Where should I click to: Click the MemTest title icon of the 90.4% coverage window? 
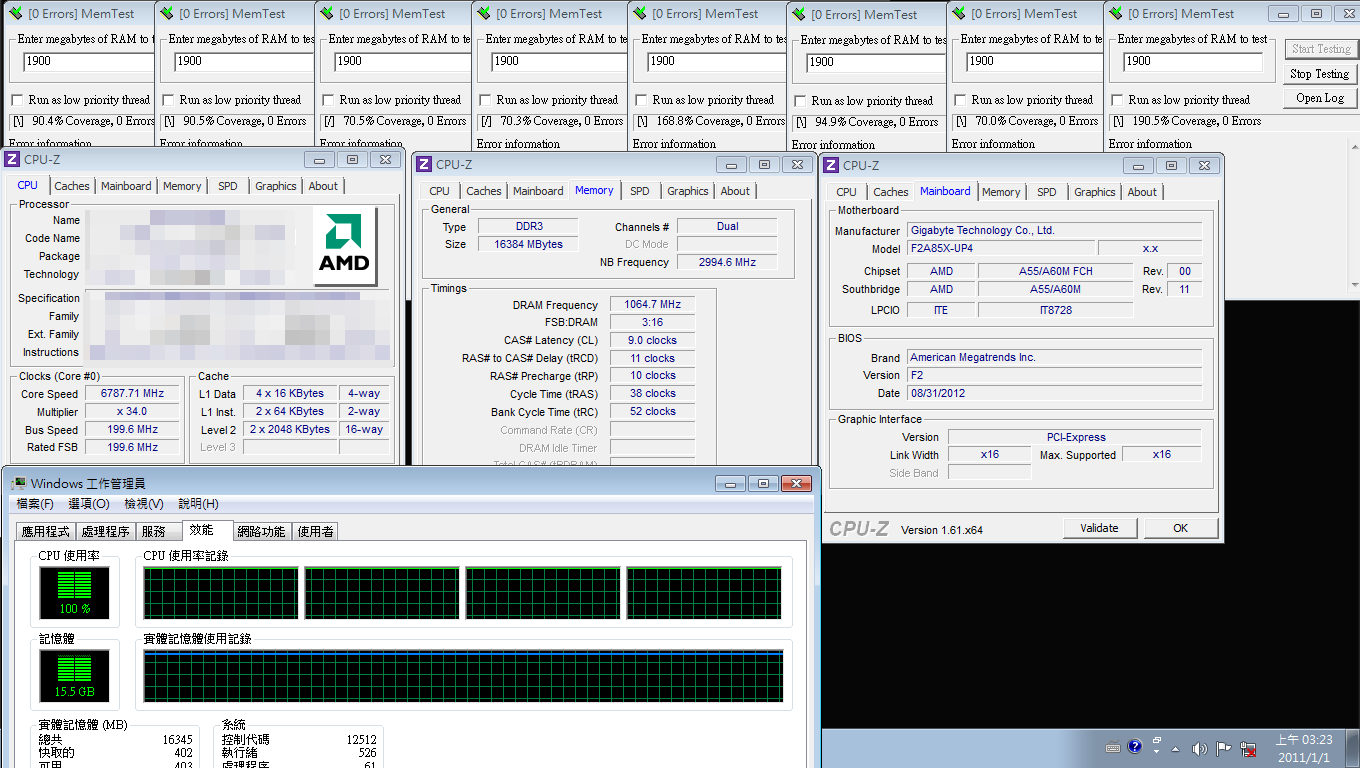13,14
